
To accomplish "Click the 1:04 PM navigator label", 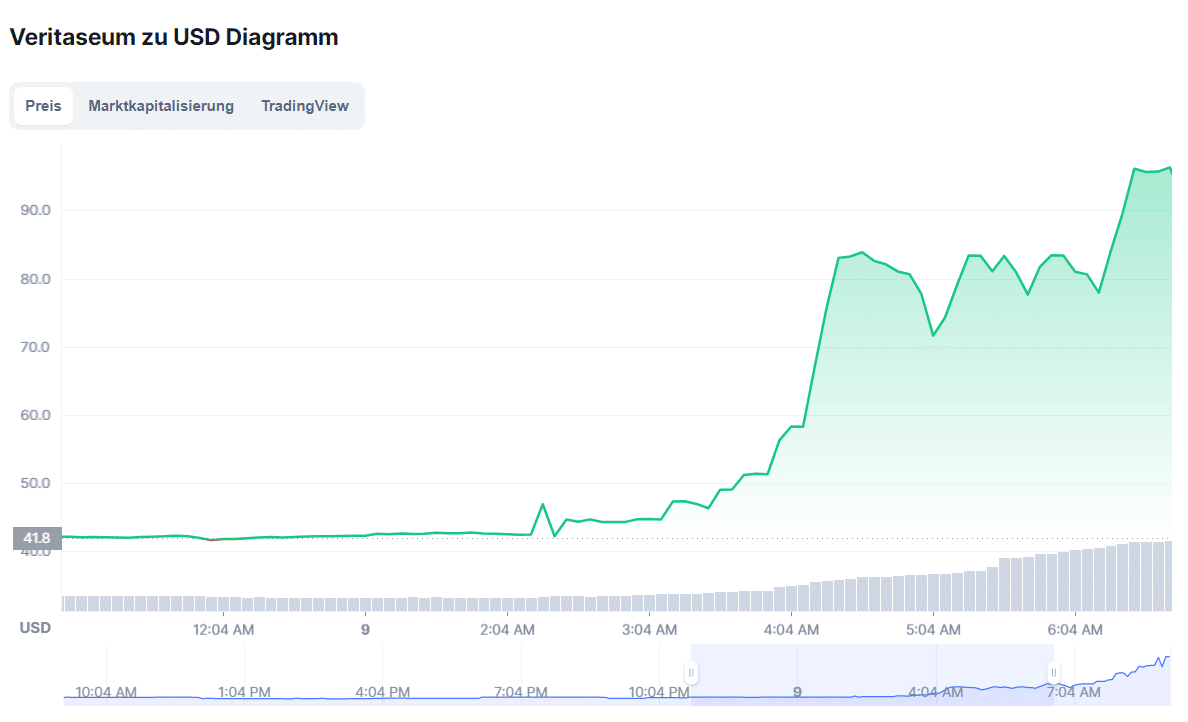I will [244, 692].
